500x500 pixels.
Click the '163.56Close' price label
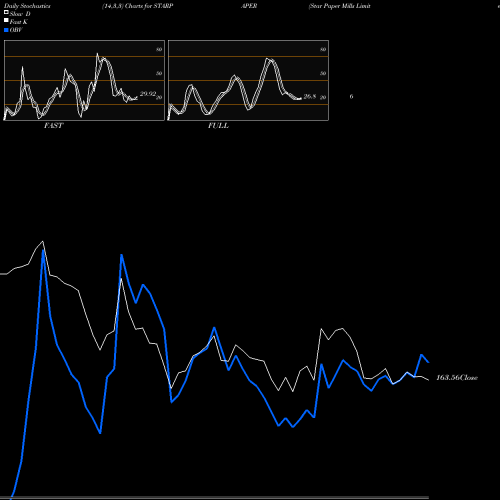coord(457,377)
